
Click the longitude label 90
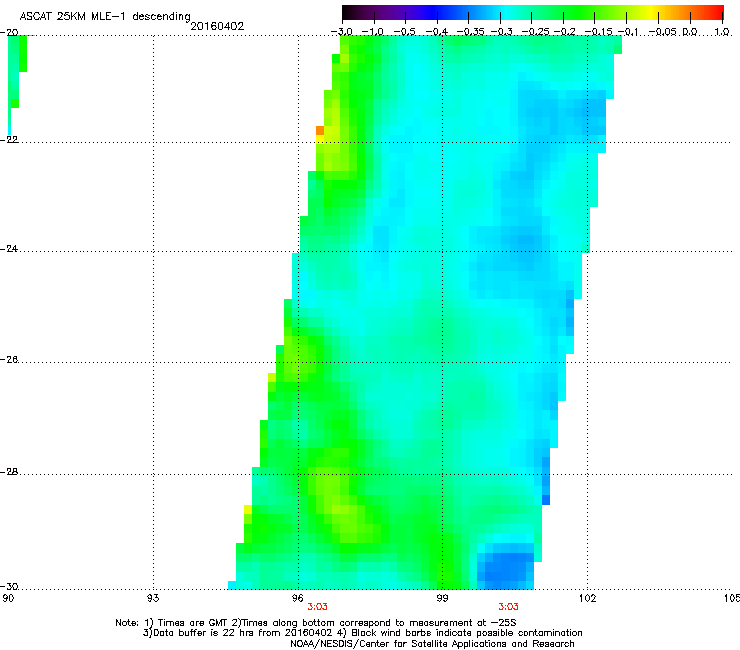pos(8,598)
